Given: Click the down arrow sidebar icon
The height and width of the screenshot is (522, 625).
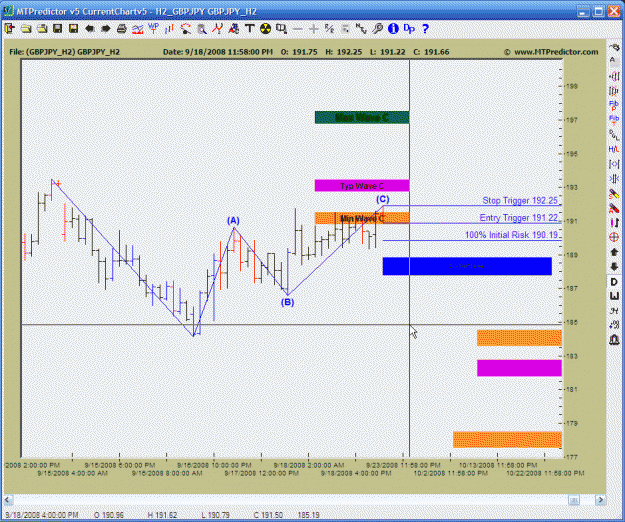Looking at the screenshot, I should (x=614, y=267).
